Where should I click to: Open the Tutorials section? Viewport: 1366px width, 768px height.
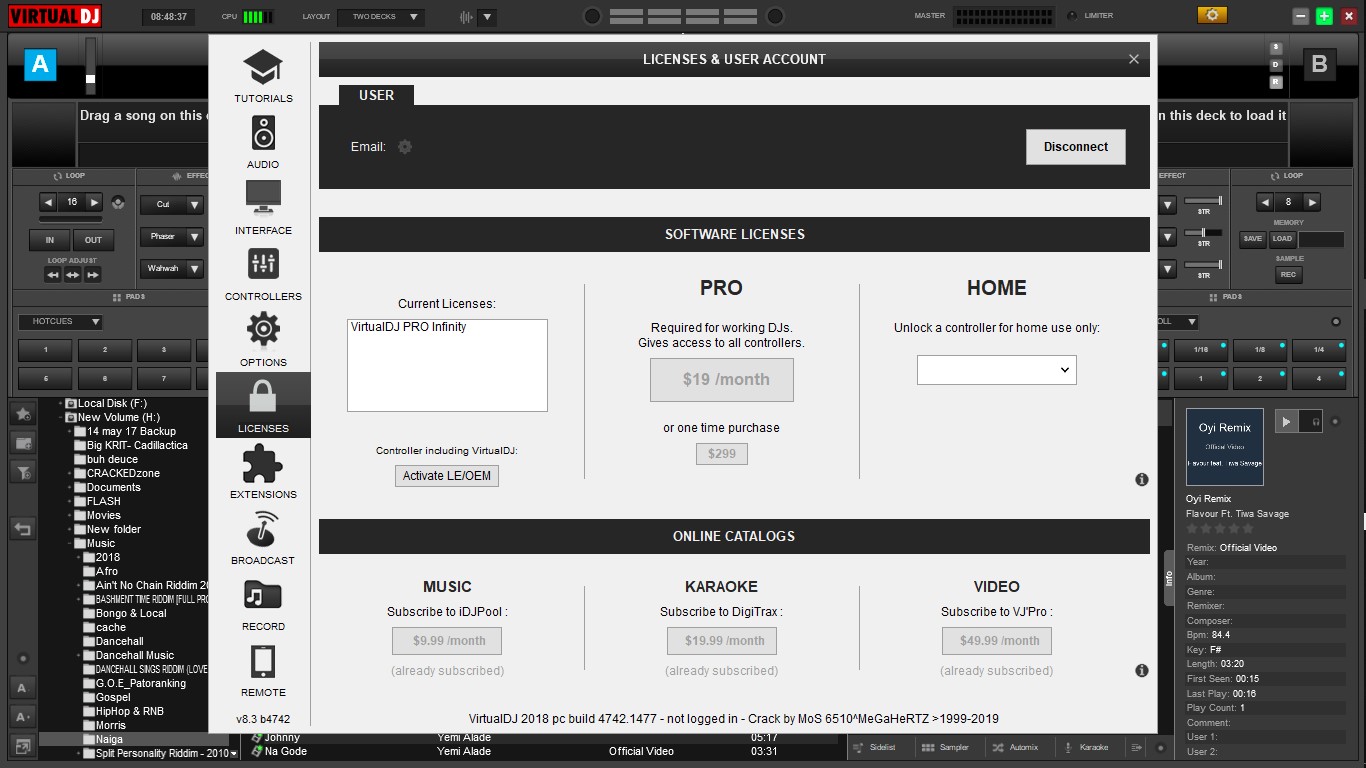point(263,76)
